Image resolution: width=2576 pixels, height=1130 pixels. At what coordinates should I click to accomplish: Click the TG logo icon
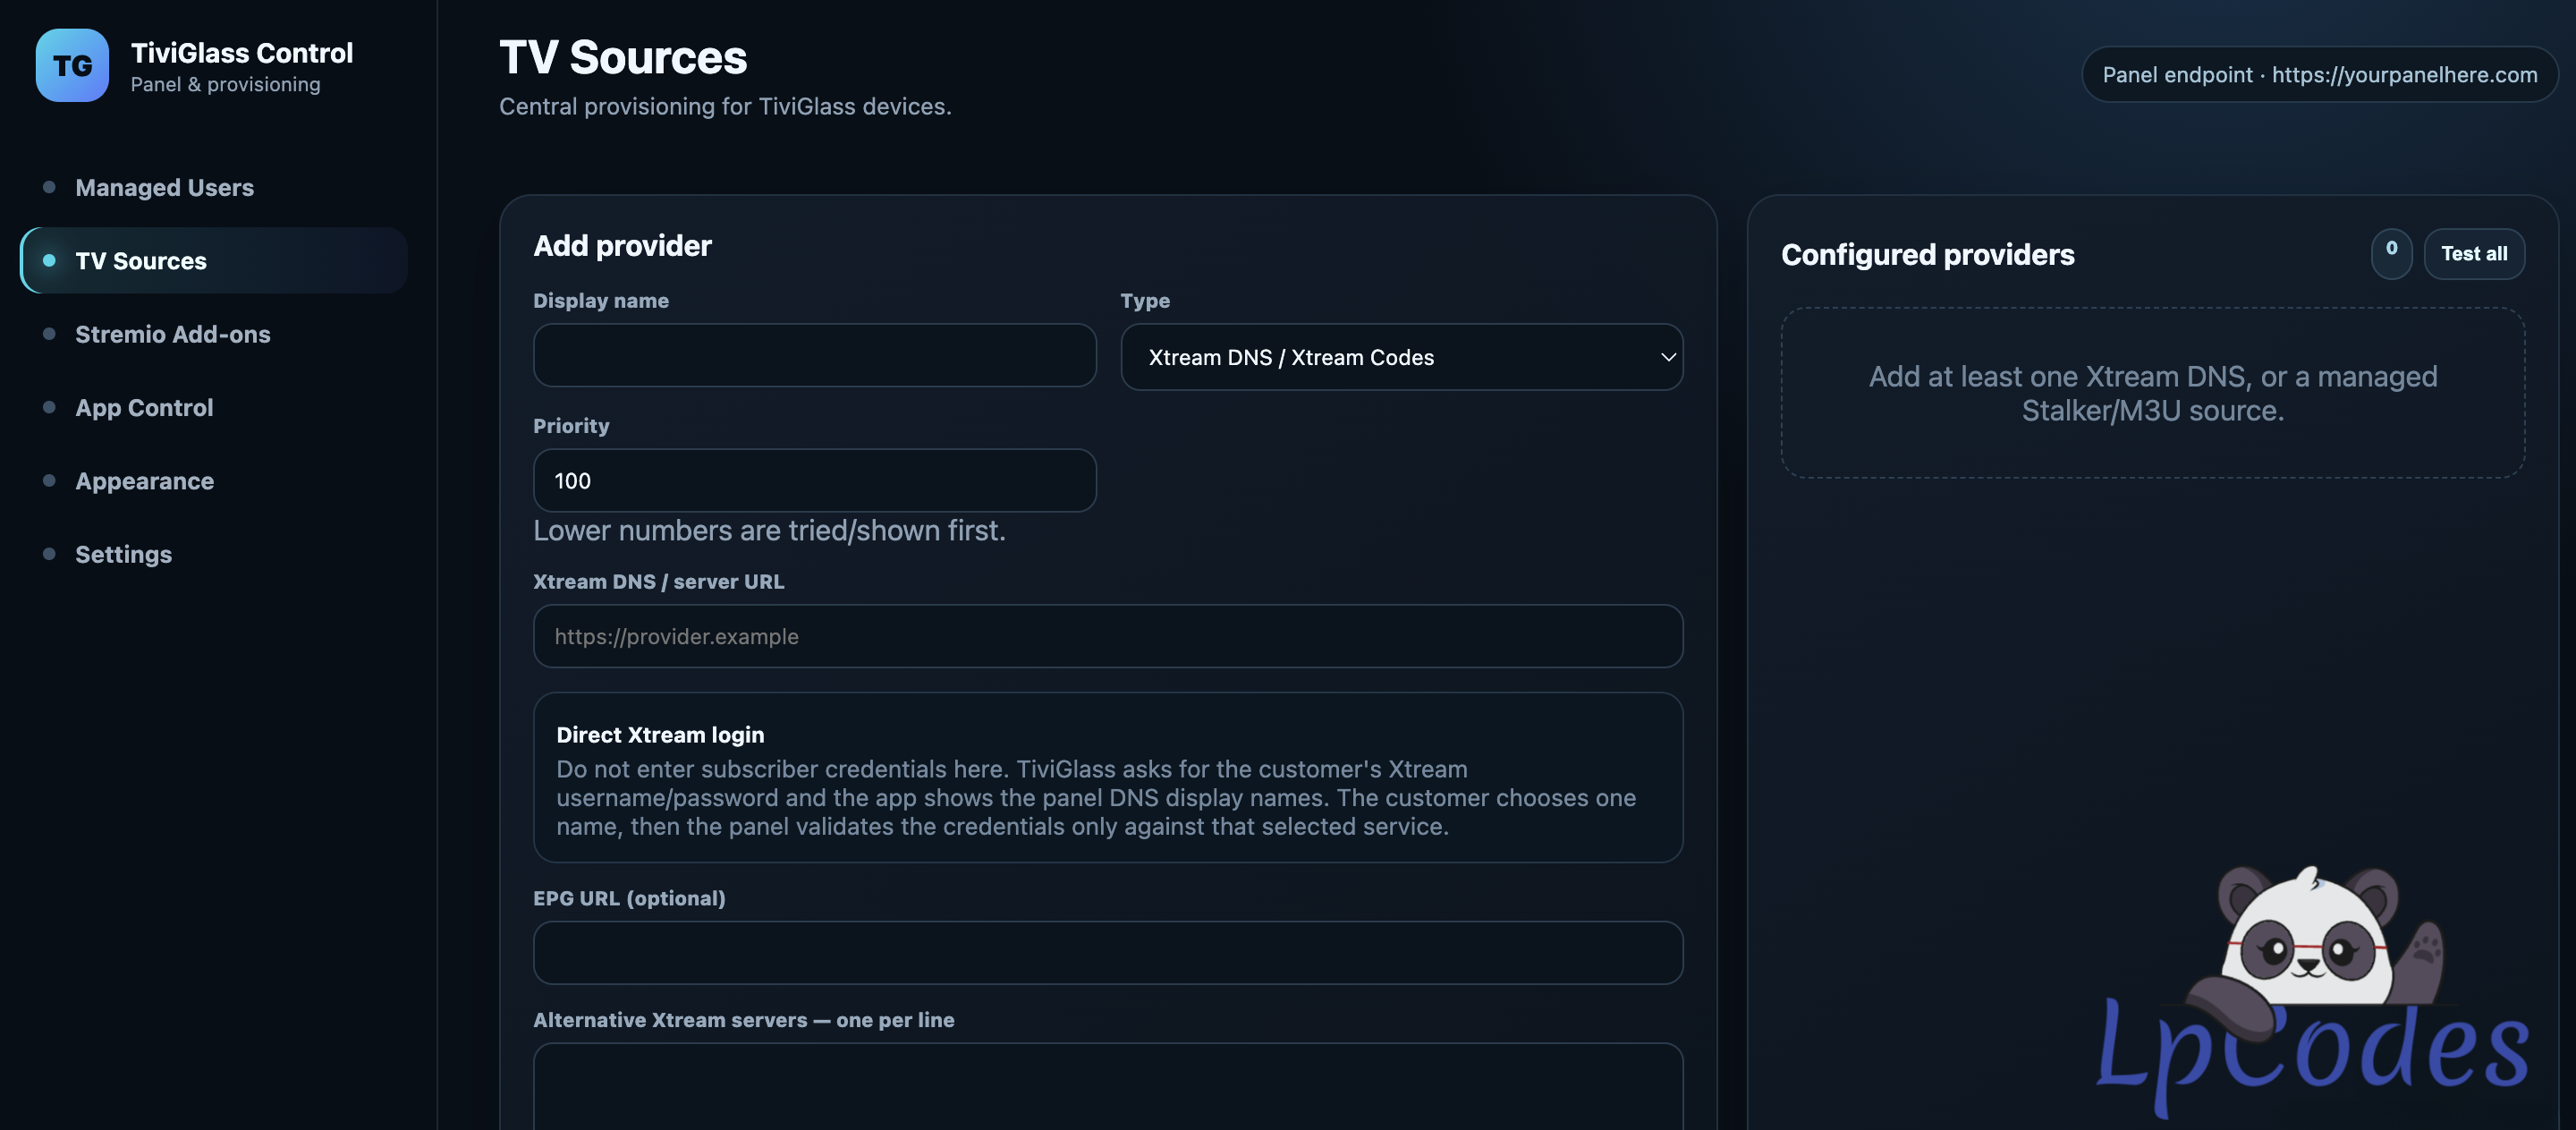coord(72,65)
